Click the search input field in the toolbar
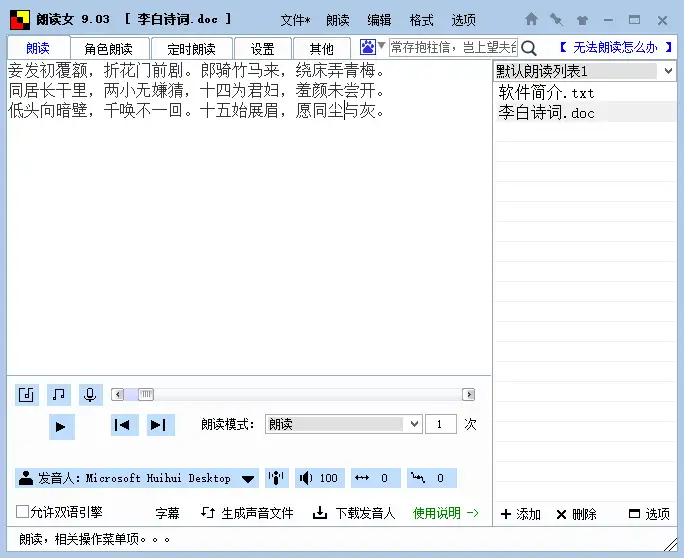Screen dimensions: 684x558 pos(453,47)
